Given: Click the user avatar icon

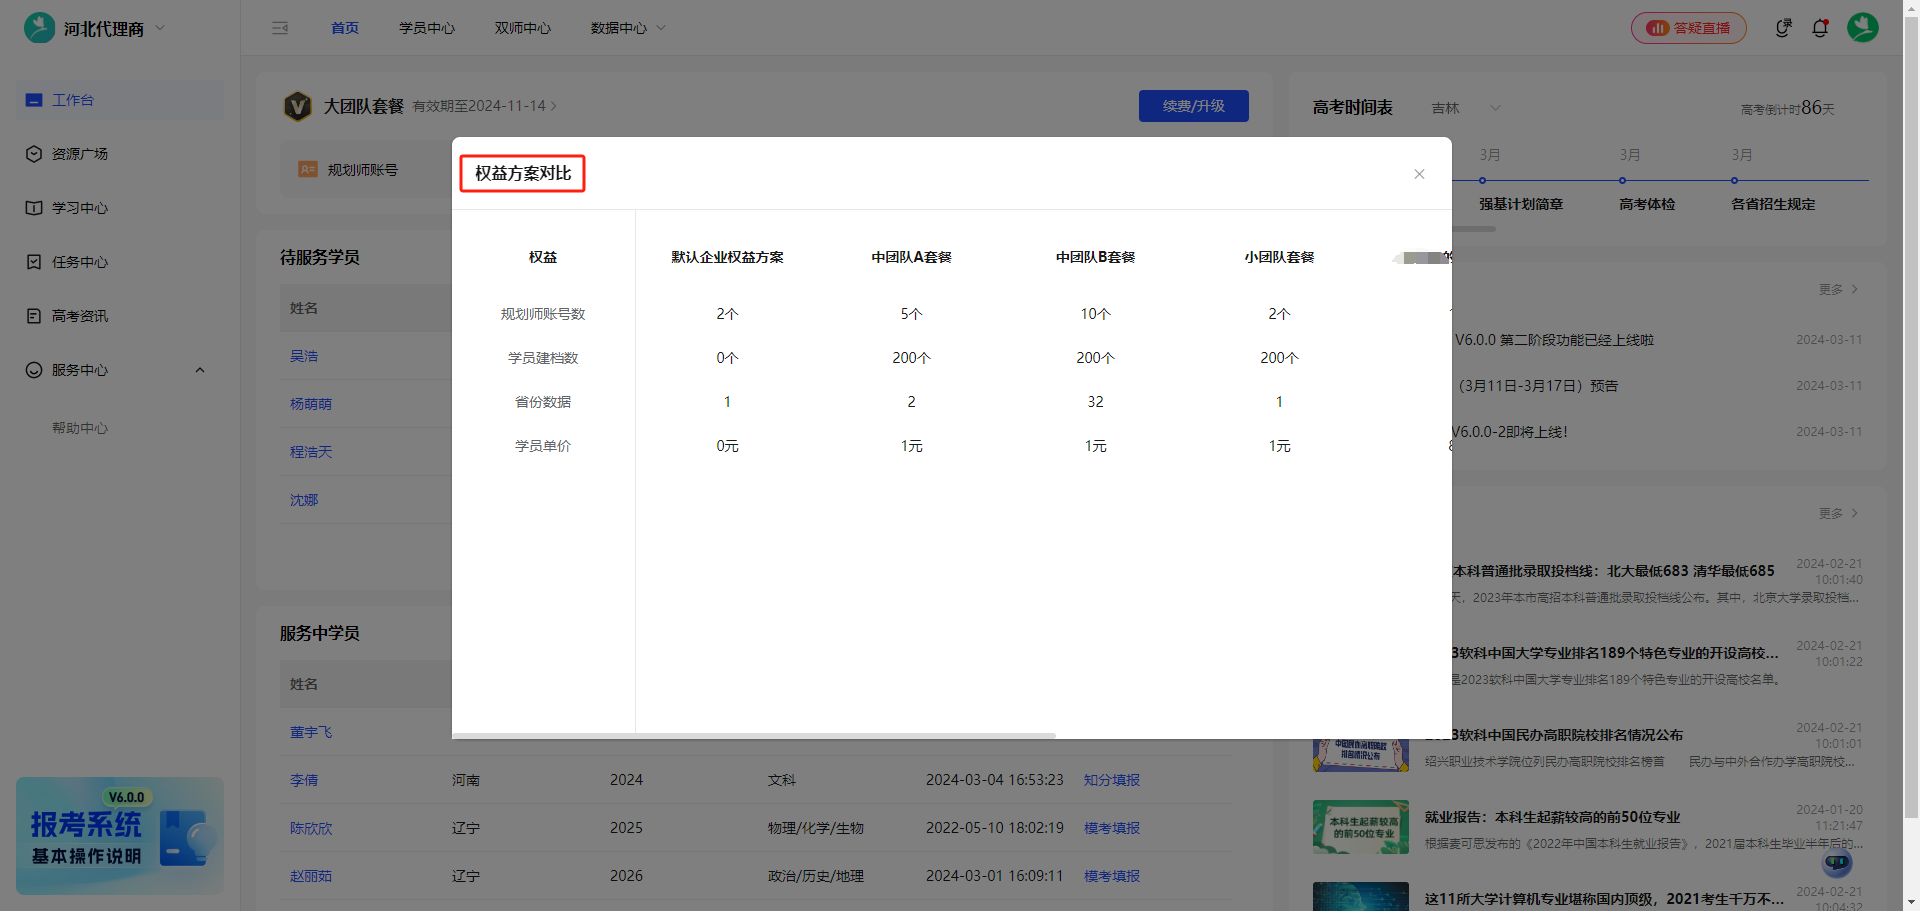Looking at the screenshot, I should click(1862, 28).
